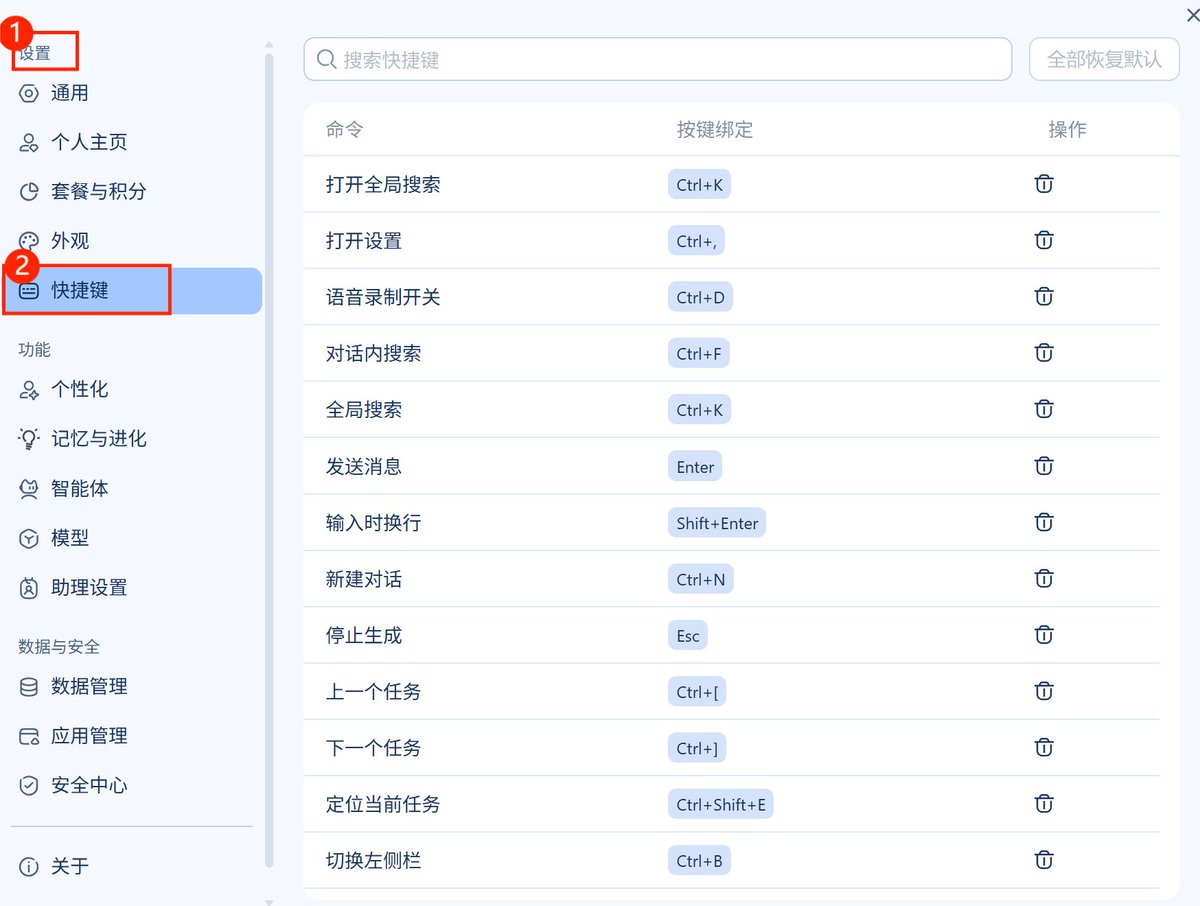The image size is (1200, 906).
Task: Click the 外观 palette icon
Action: [29, 241]
